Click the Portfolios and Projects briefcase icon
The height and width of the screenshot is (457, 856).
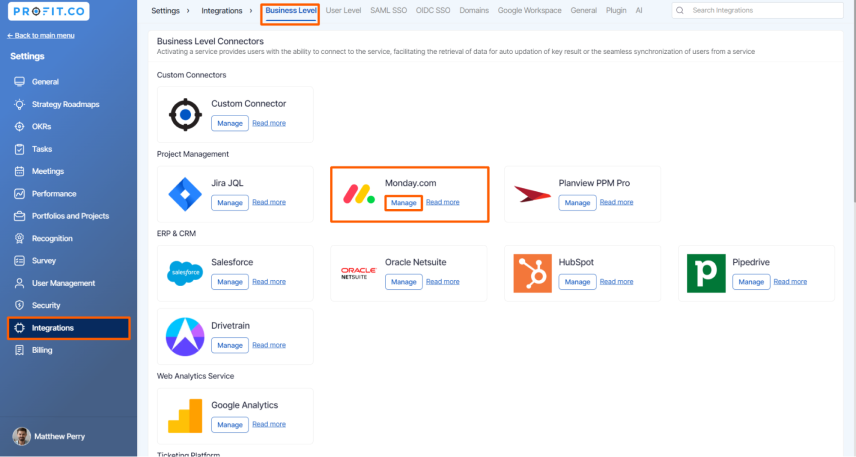(x=20, y=216)
